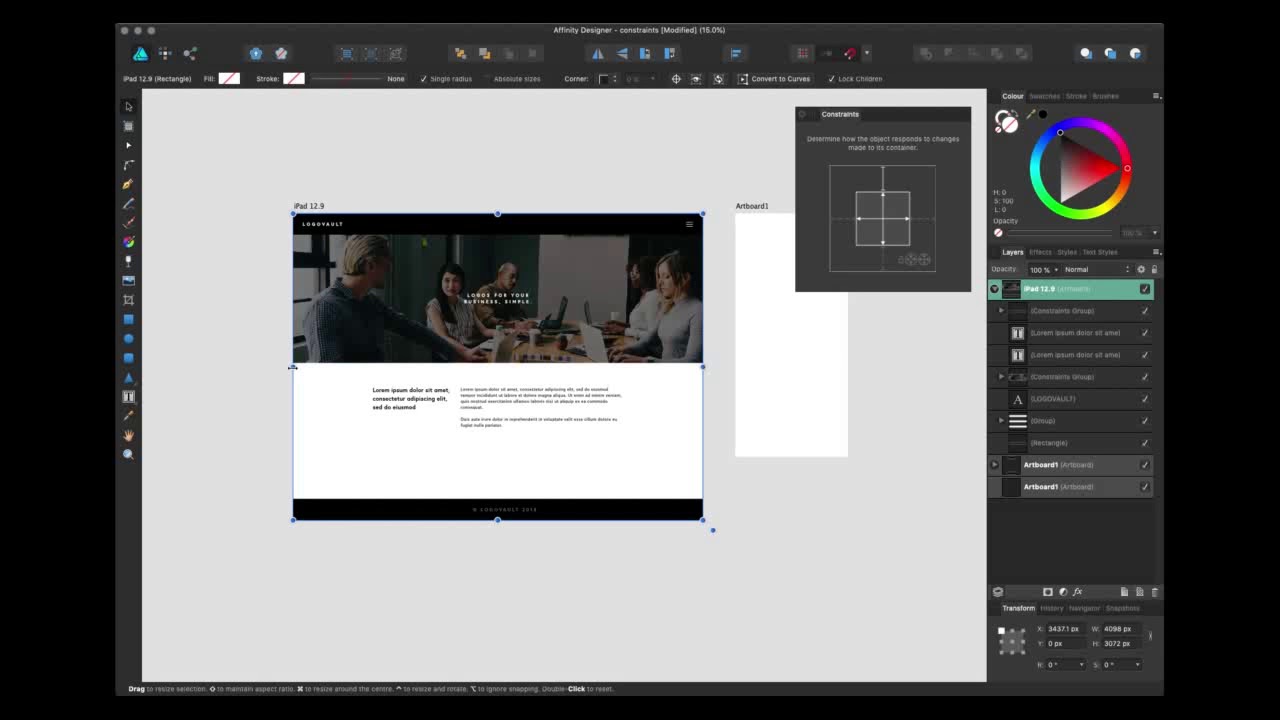This screenshot has height=720, width=1280.
Task: Toggle the Snapping magnet icon
Action: coord(850,53)
